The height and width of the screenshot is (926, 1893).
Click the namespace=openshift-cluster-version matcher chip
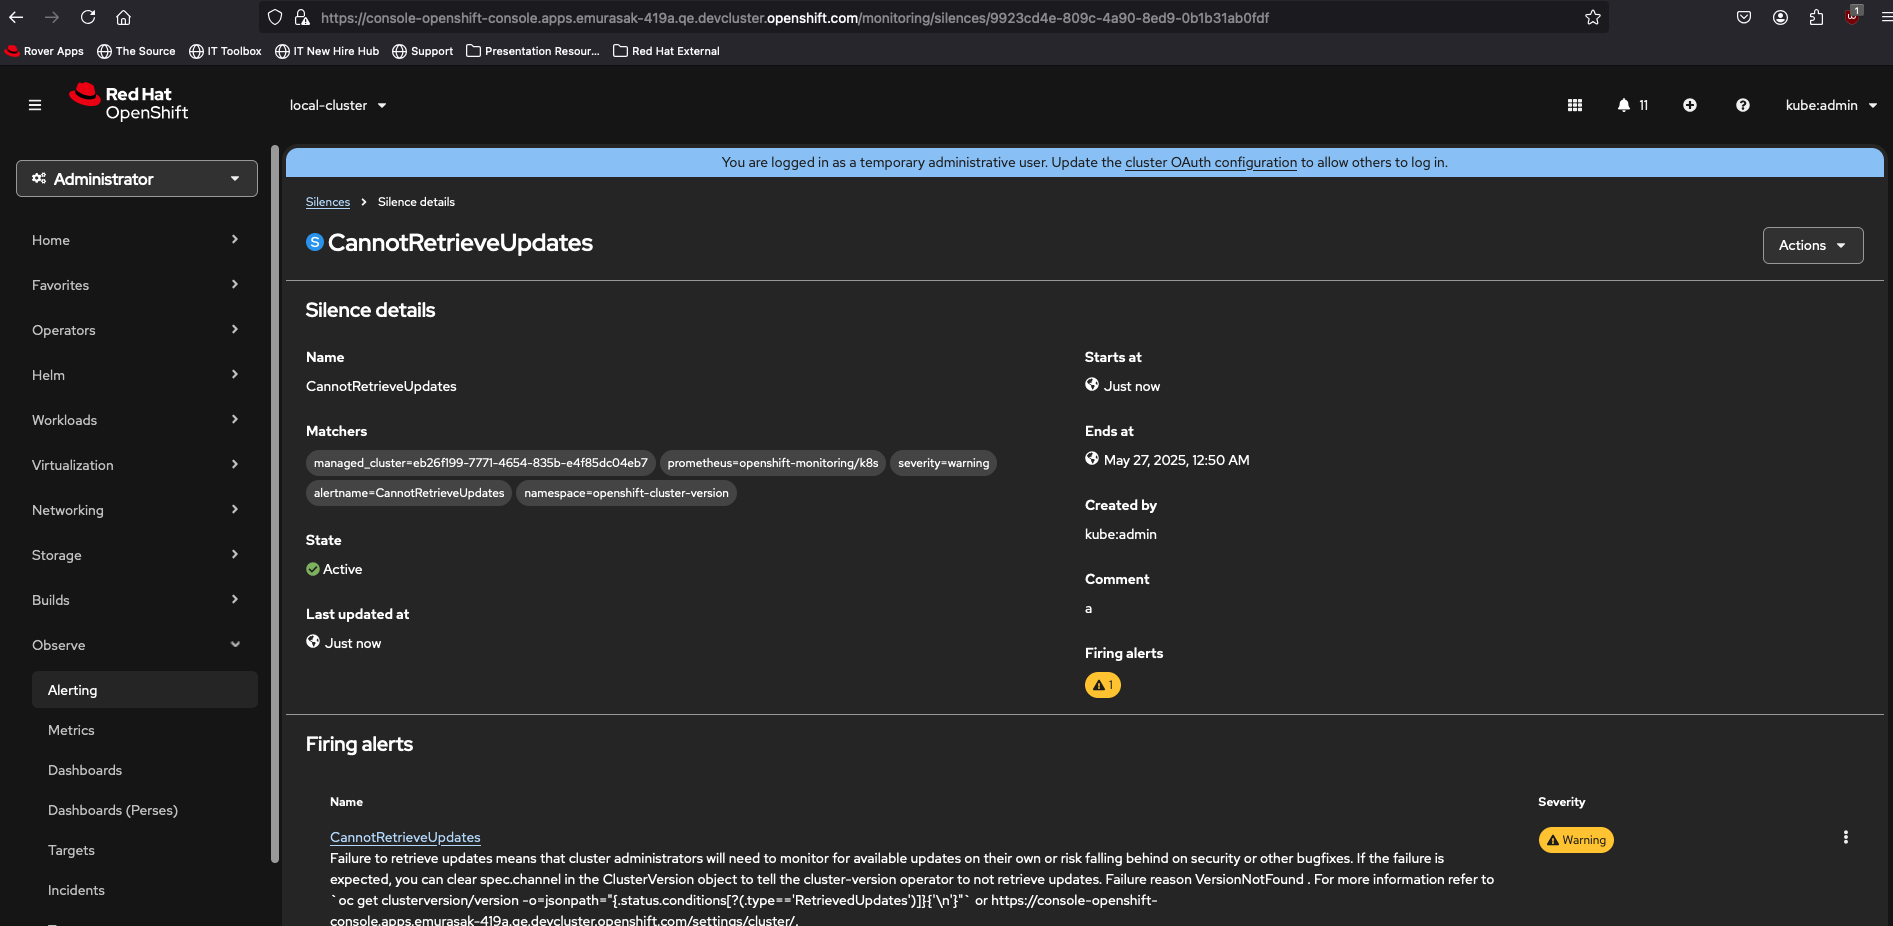(x=626, y=493)
